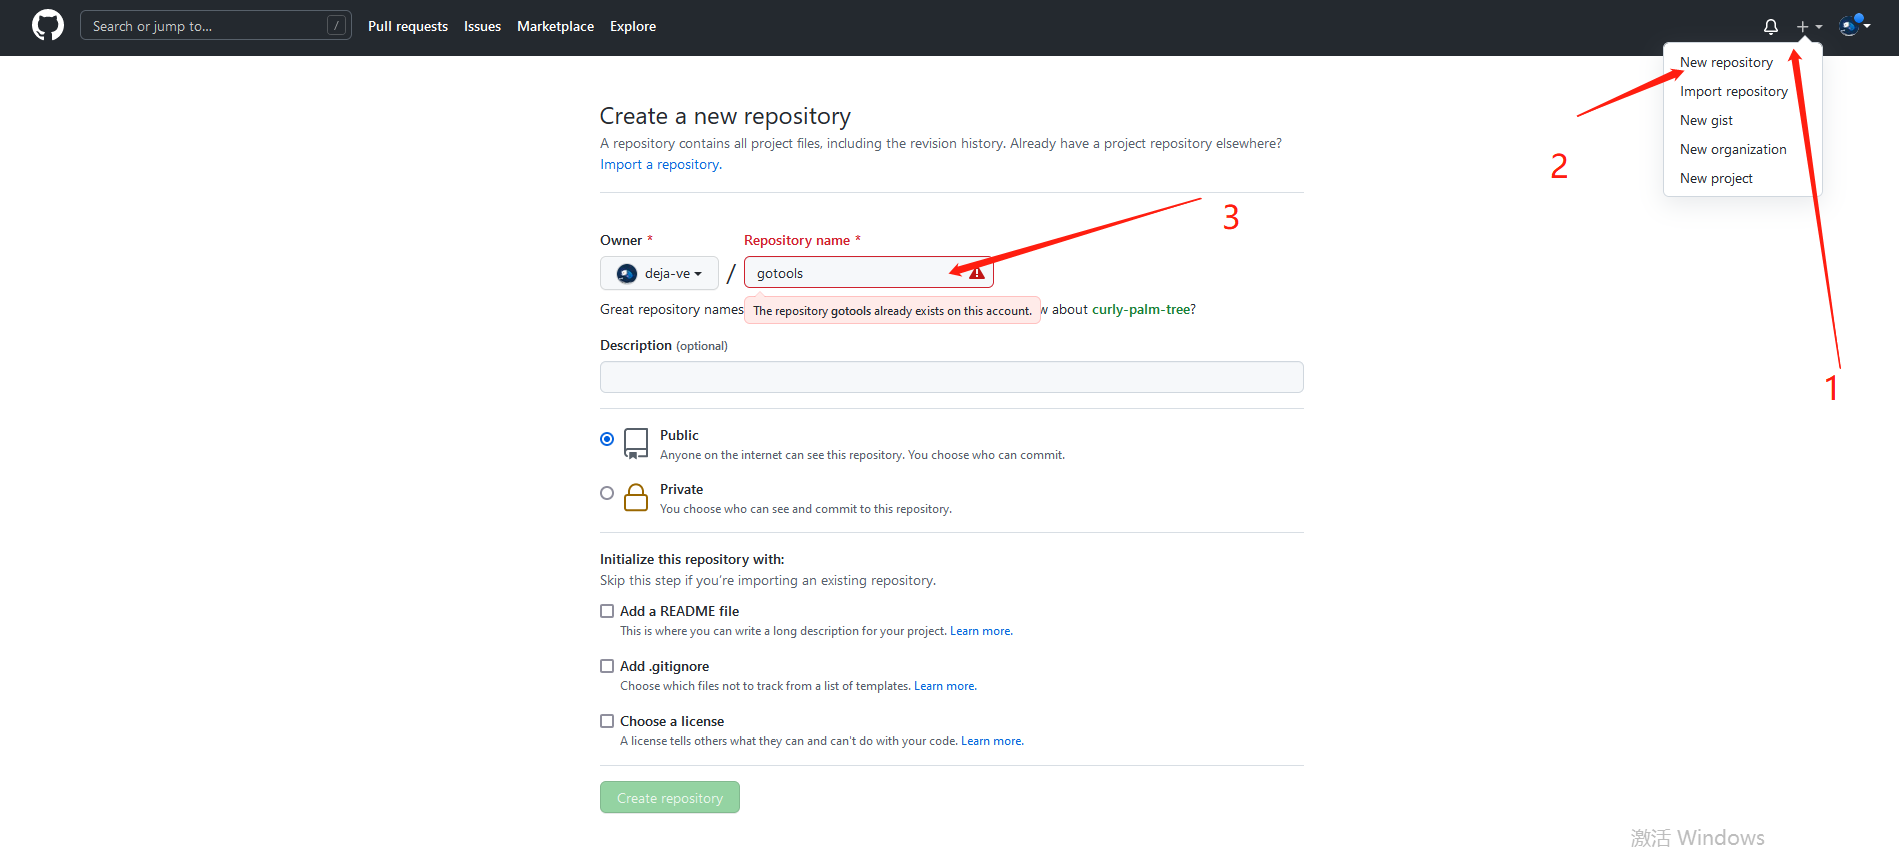The image size is (1899, 852).
Task: Click the warning icon in repository name field
Action: click(977, 273)
